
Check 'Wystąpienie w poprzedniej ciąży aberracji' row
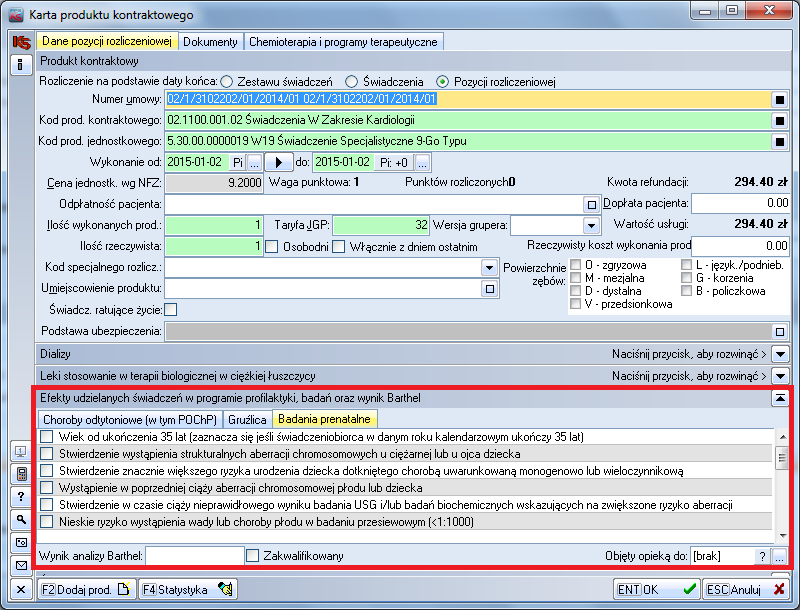[47, 488]
